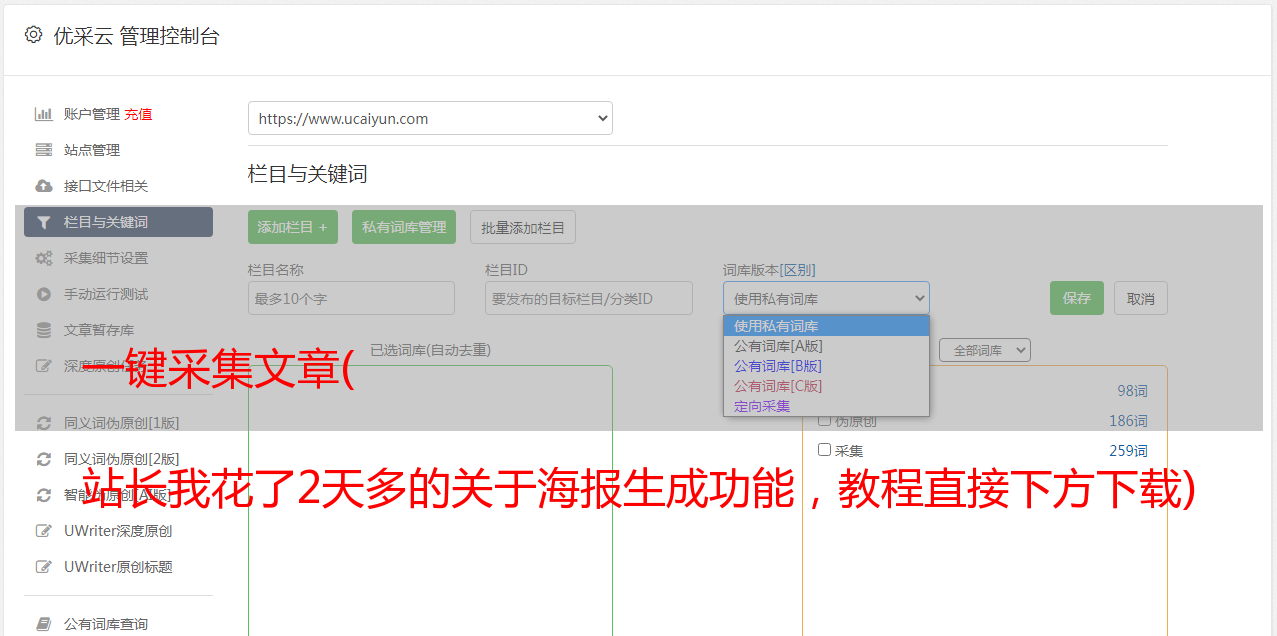Choose 使用私有词库 in the open dropdown list
Image resolution: width=1277 pixels, height=636 pixels.
[x=826, y=326]
